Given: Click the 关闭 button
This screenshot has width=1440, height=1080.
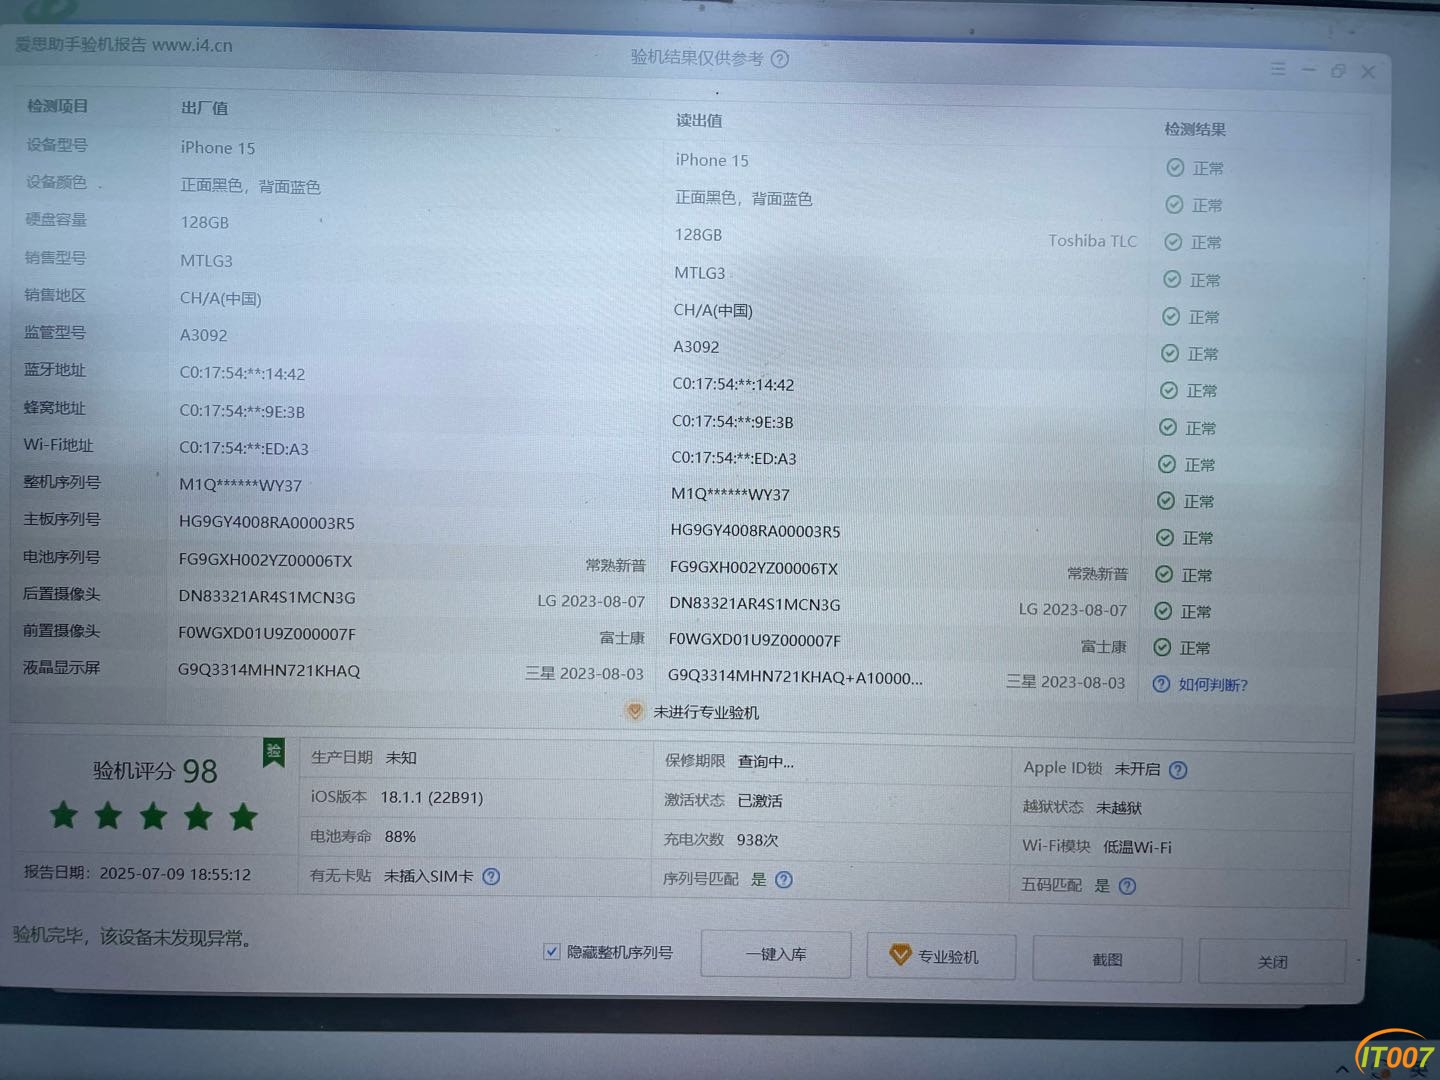Looking at the screenshot, I should (x=1272, y=962).
